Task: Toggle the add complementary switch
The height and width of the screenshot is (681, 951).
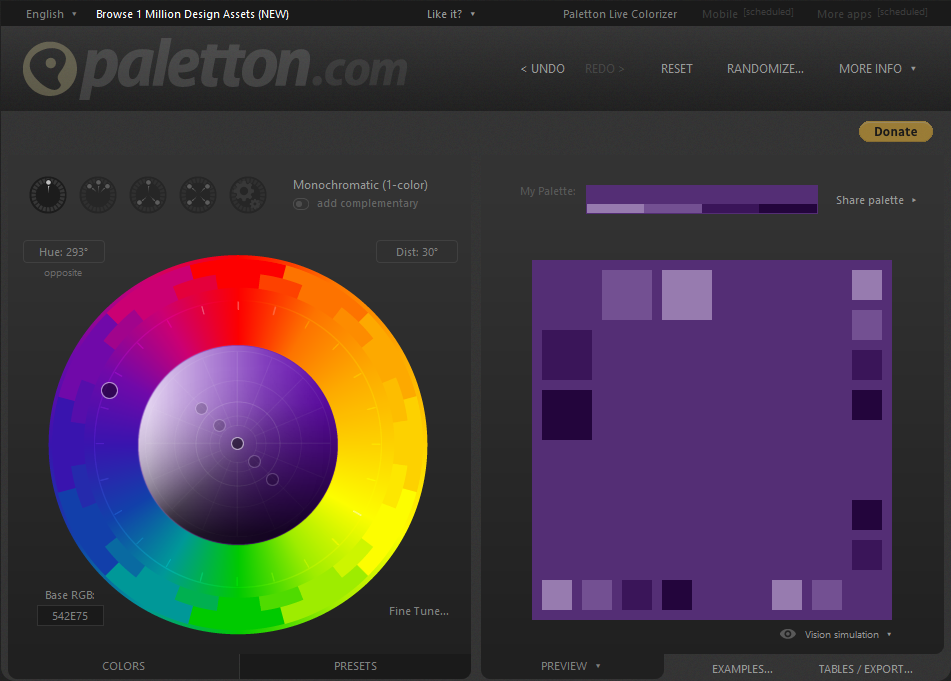Action: coord(301,204)
